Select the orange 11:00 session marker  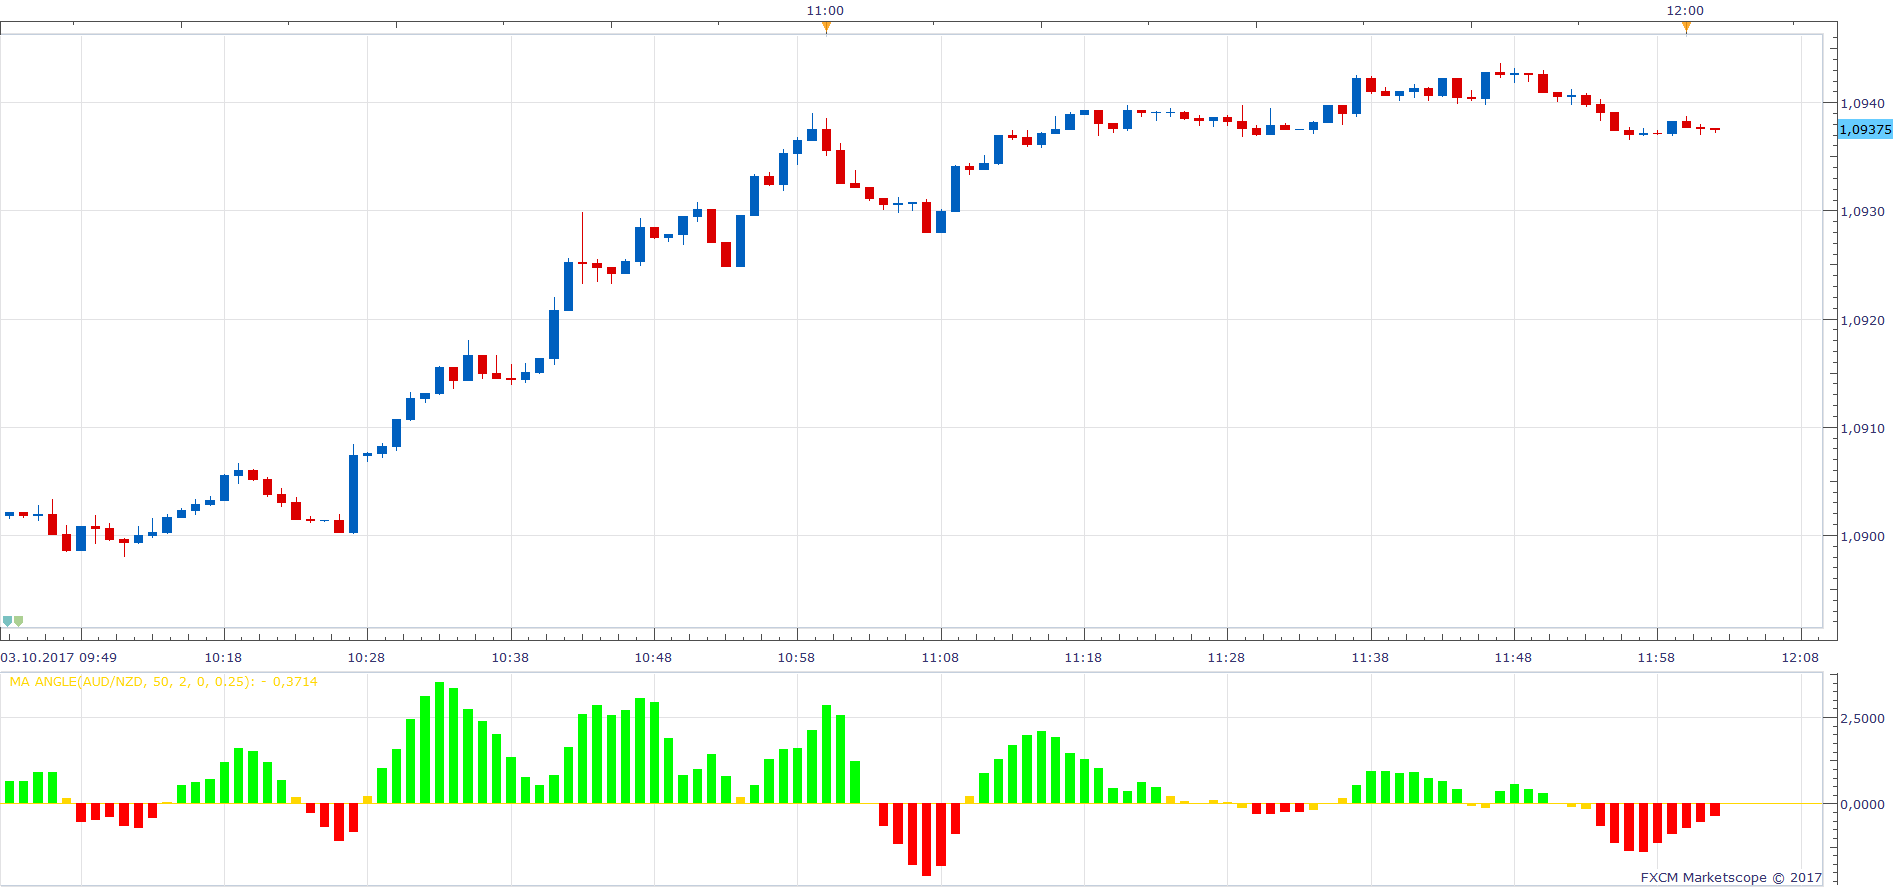(x=826, y=27)
